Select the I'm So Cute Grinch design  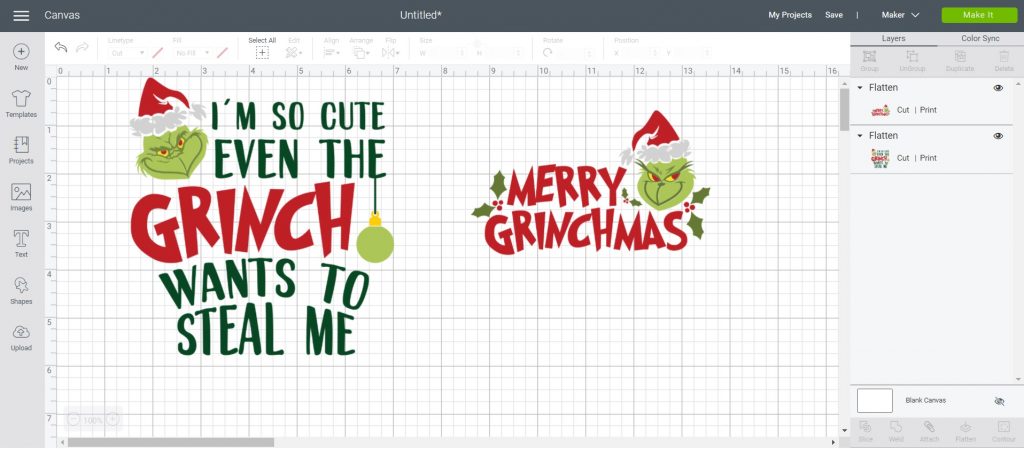point(262,217)
